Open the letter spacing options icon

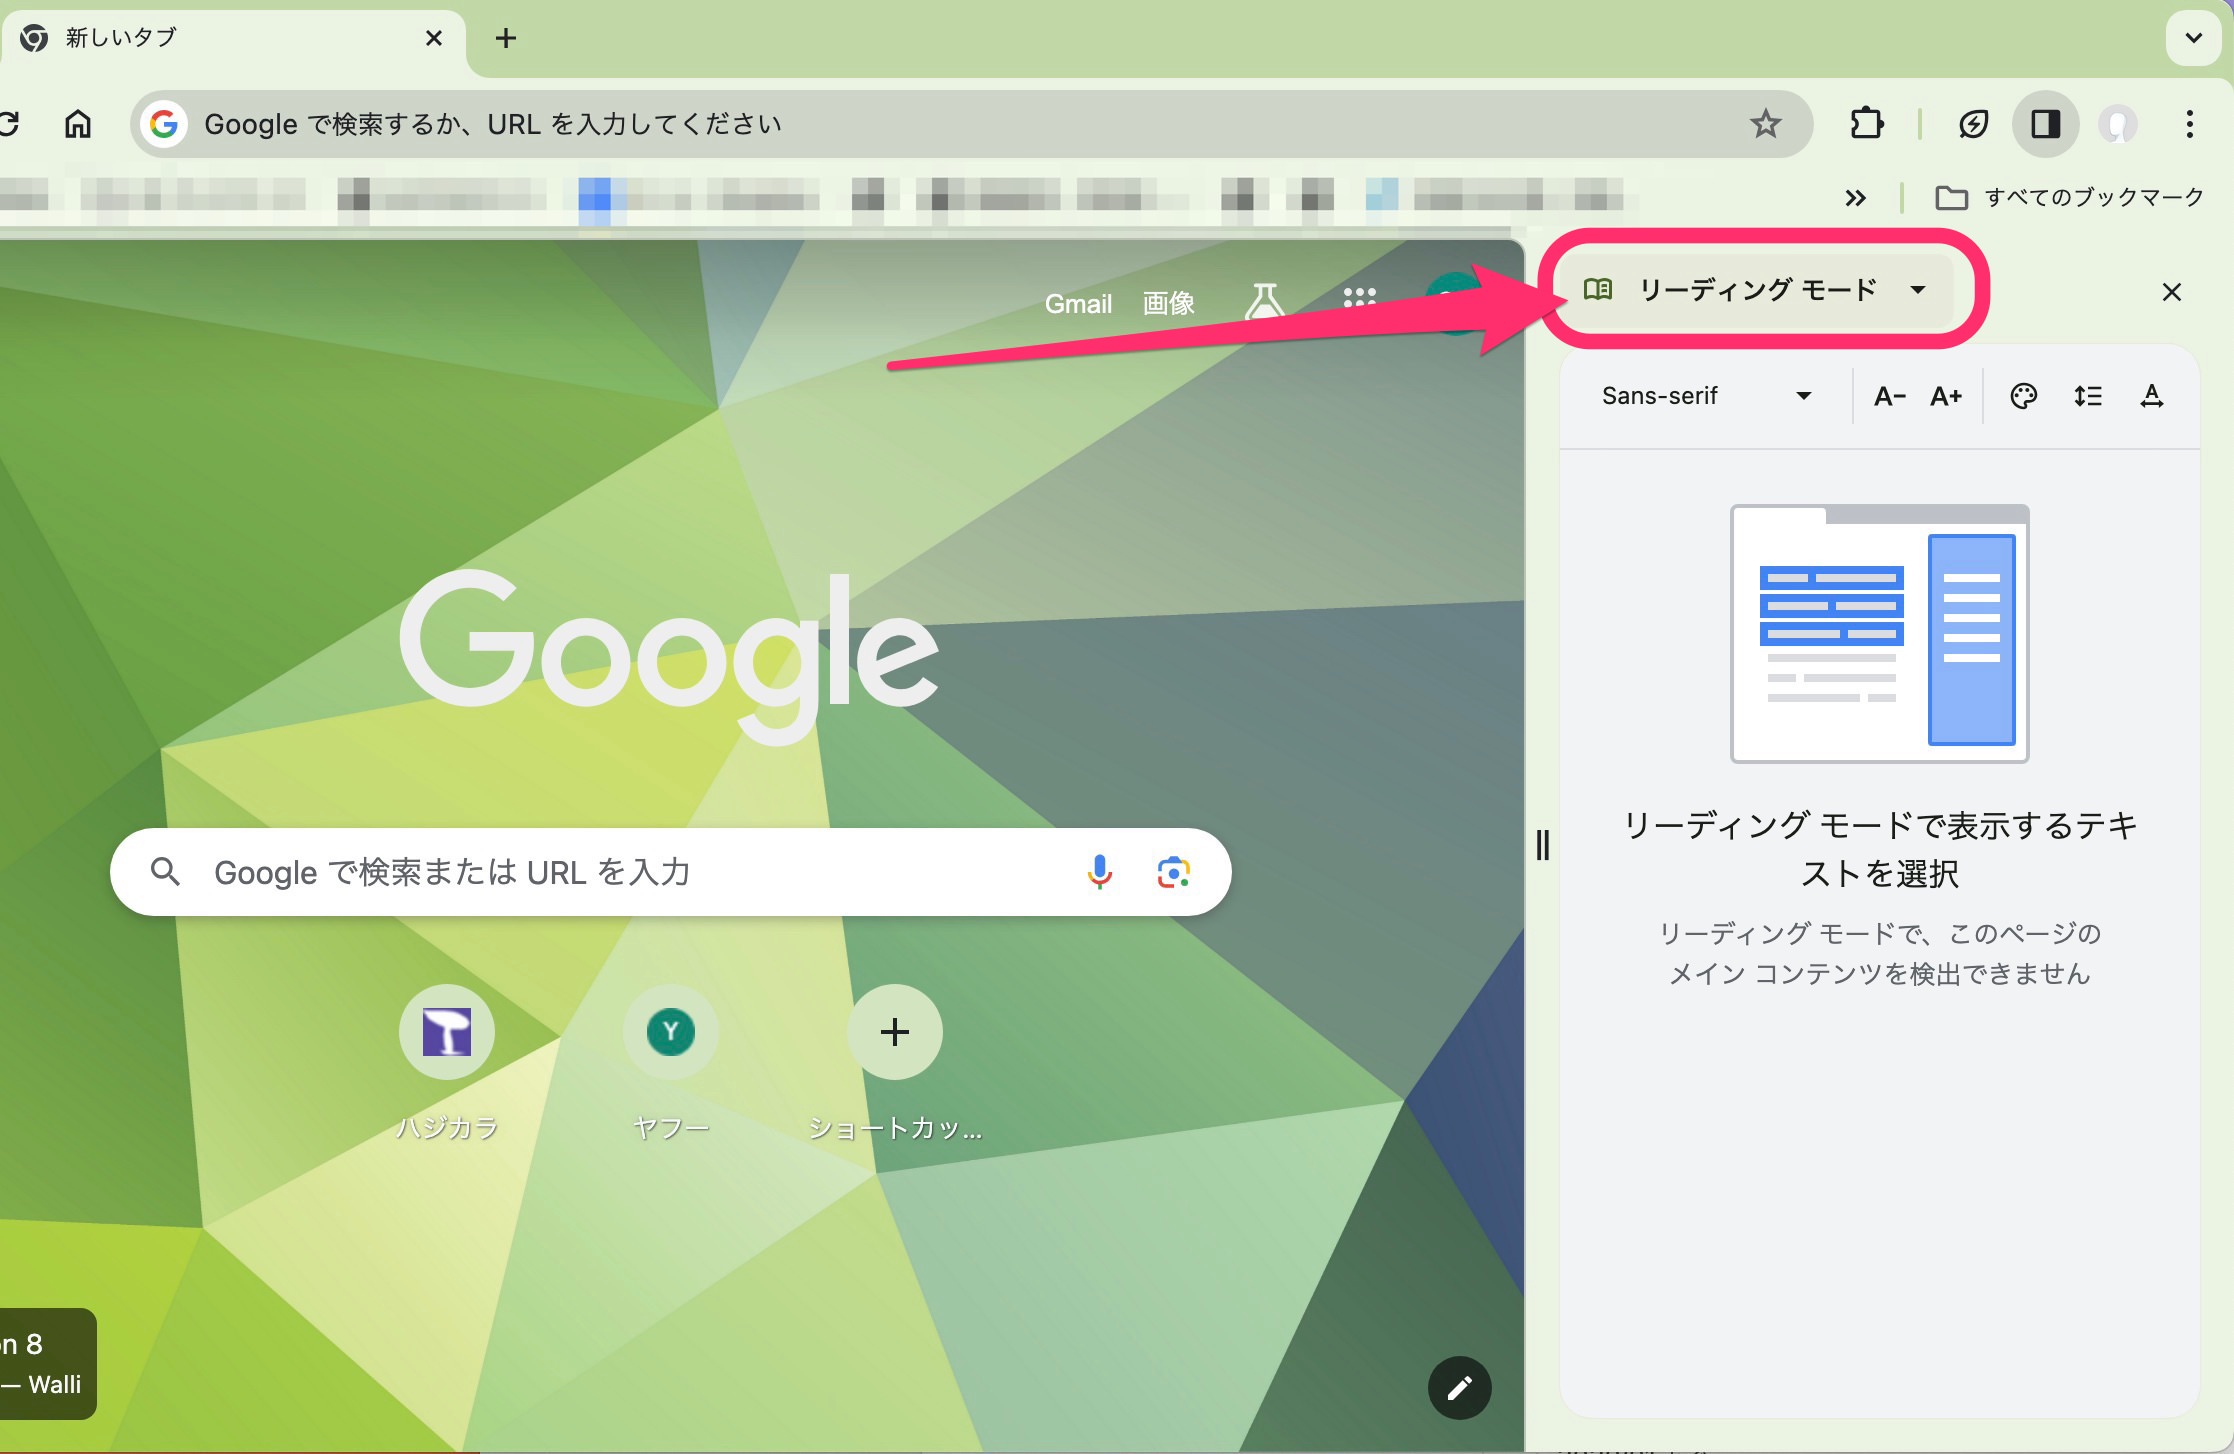[x=2152, y=397]
